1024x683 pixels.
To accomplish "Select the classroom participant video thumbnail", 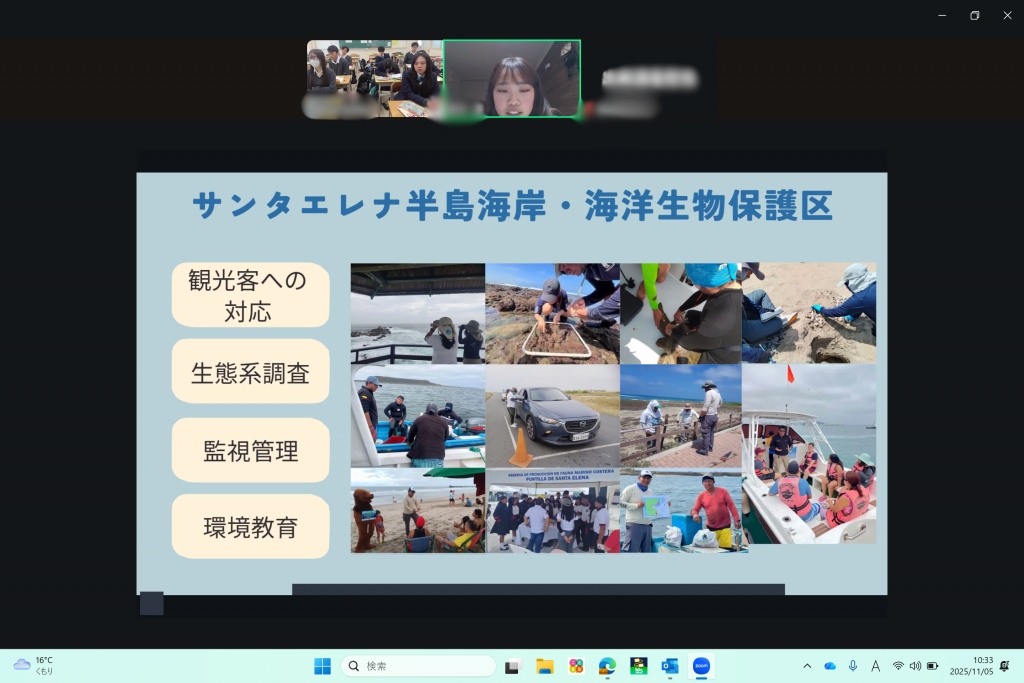I will tap(374, 78).
